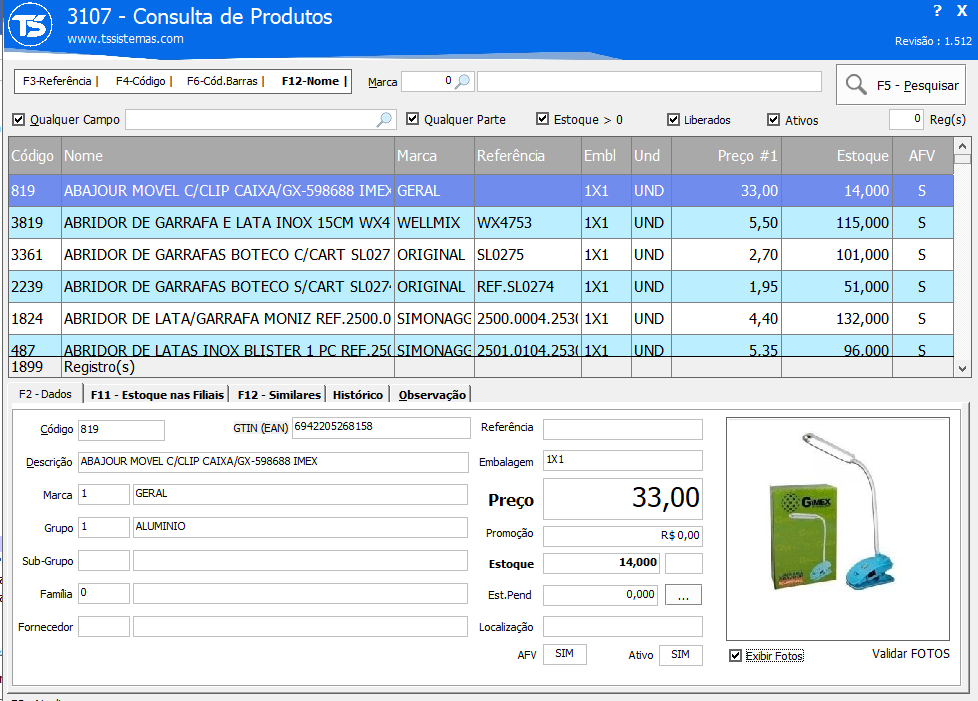Toggle the Qualquer Campo checkbox
The image size is (978, 701).
[x=18, y=120]
